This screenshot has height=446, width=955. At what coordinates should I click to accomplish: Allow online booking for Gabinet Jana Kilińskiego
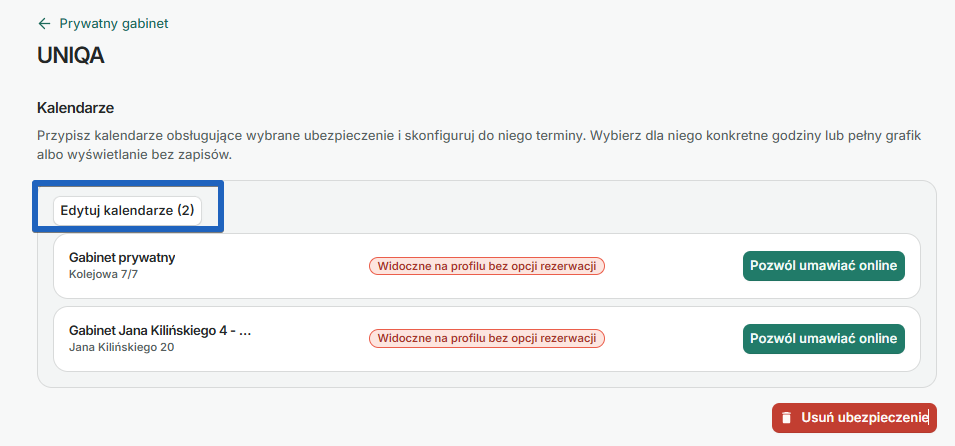pyautogui.click(x=823, y=338)
